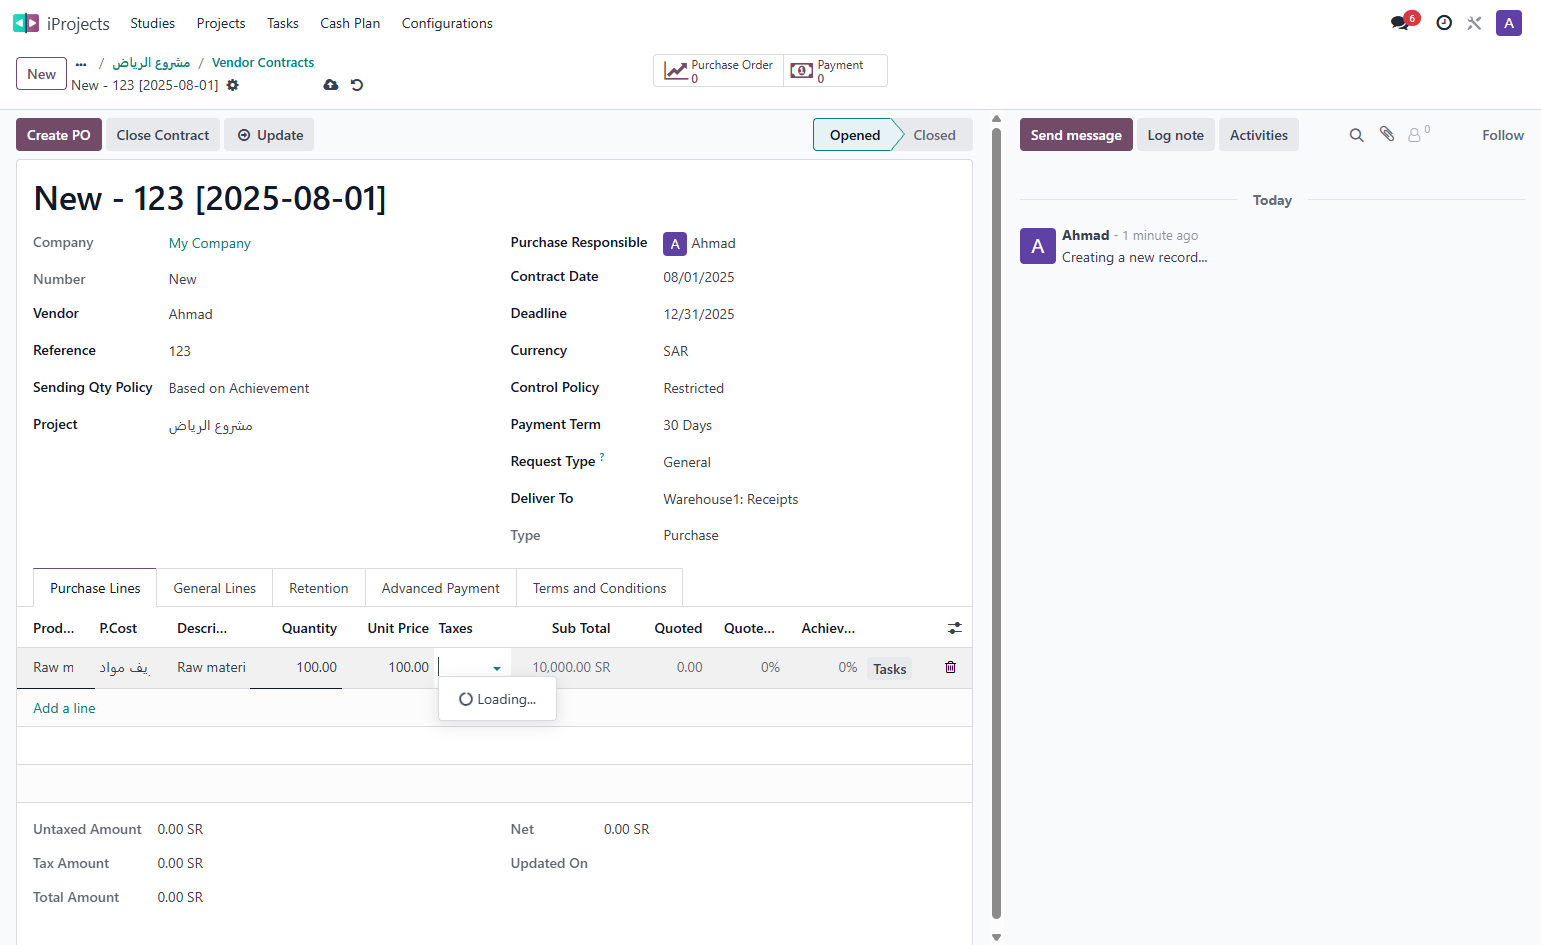Screen dimensions: 1541x945
Task: Open the Cash Plan menu
Action: click(350, 23)
